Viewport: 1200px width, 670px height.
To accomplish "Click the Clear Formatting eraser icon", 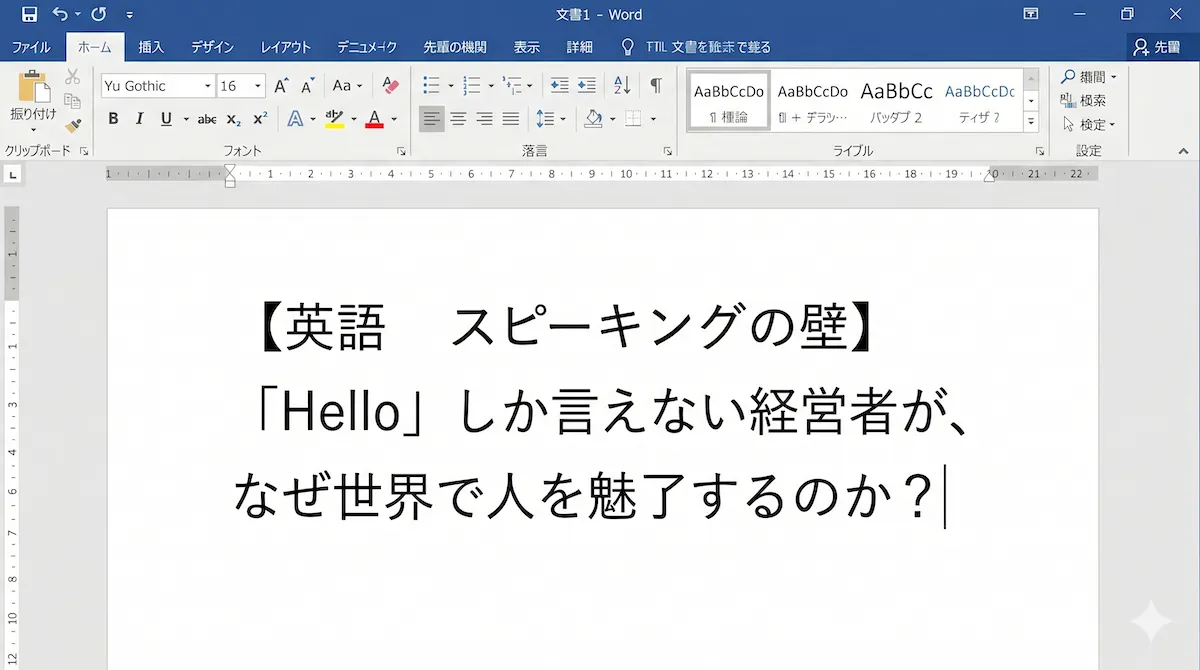I will tap(390, 86).
